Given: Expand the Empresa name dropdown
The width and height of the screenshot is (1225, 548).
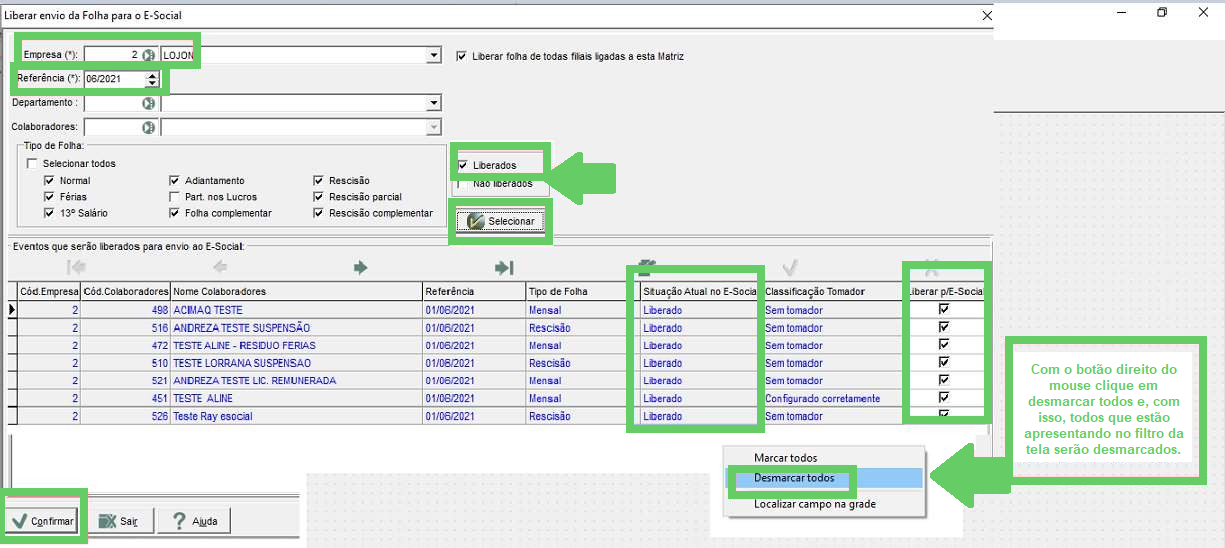Looking at the screenshot, I should (434, 56).
